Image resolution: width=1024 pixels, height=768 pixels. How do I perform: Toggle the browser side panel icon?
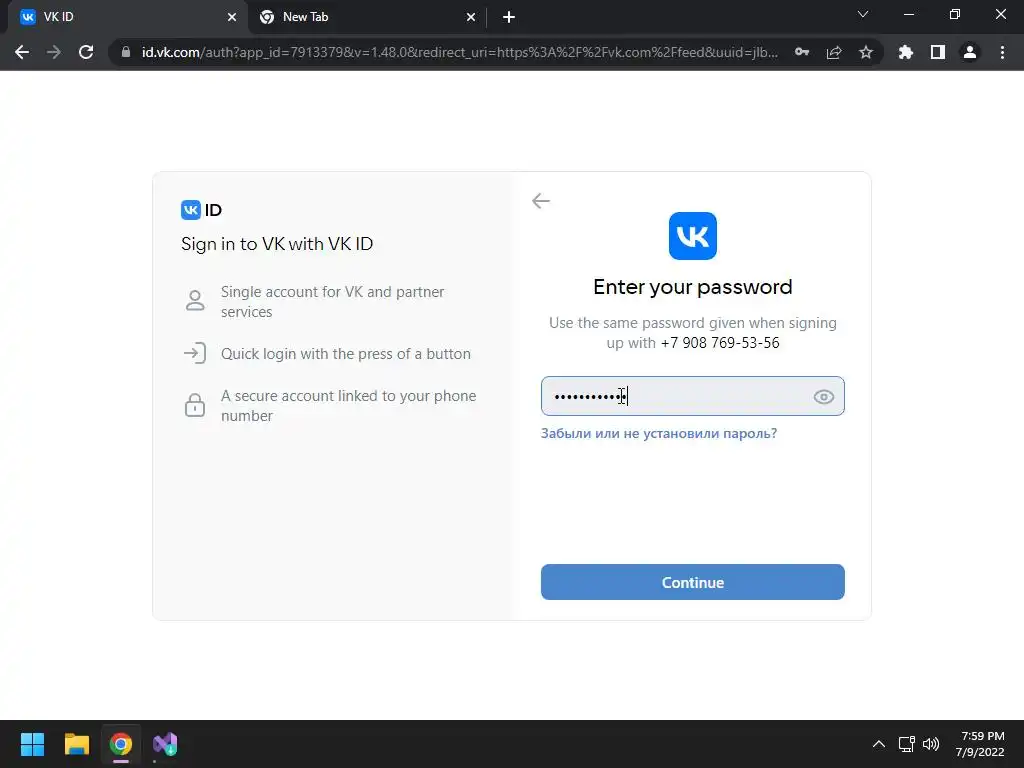pyautogui.click(x=938, y=52)
